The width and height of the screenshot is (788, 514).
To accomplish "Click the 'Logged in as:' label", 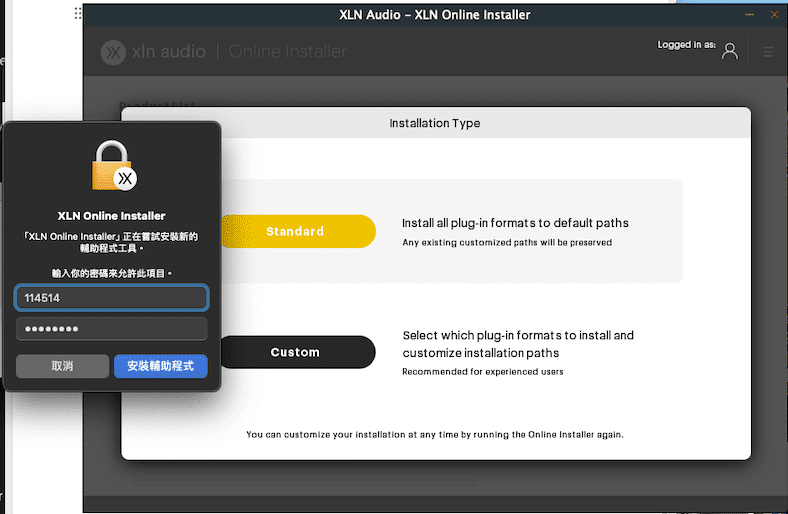I will (686, 45).
